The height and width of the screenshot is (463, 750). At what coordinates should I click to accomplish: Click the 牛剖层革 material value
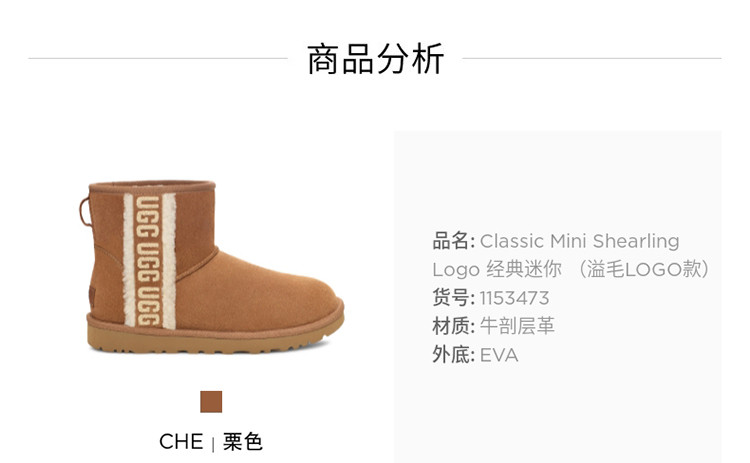[x=517, y=327]
